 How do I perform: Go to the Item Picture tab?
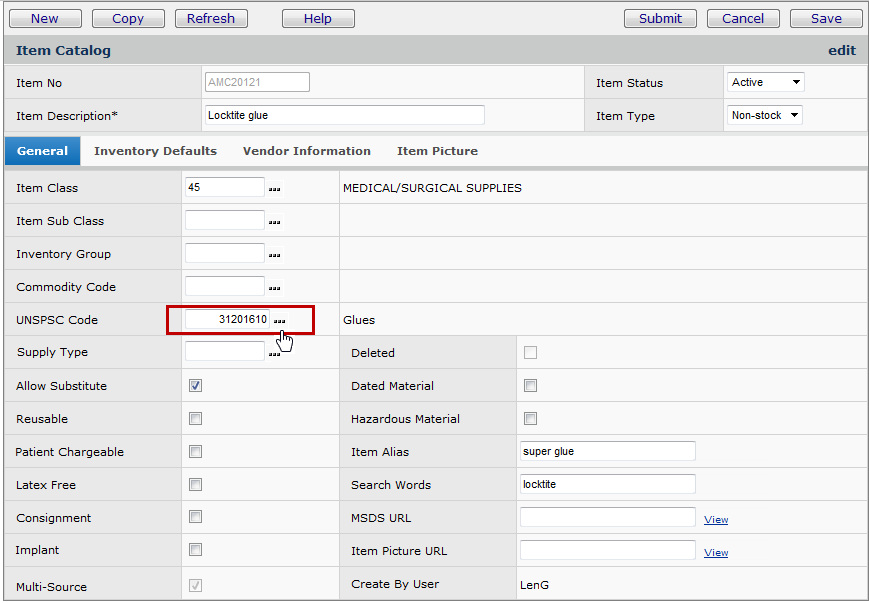point(437,151)
